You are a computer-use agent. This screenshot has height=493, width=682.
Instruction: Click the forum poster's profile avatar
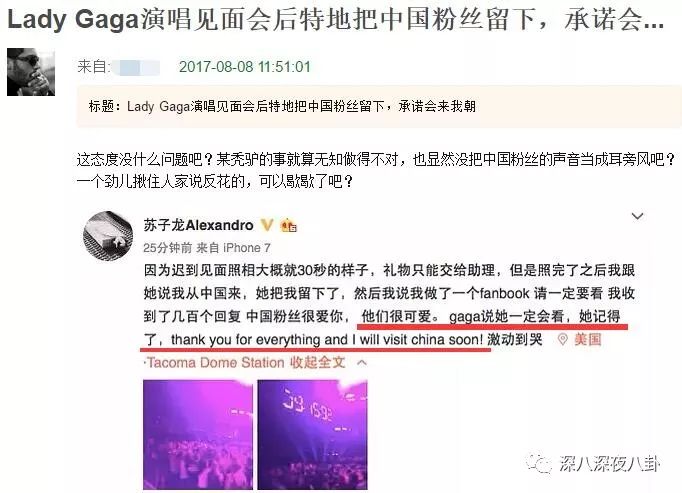click(x=31, y=72)
